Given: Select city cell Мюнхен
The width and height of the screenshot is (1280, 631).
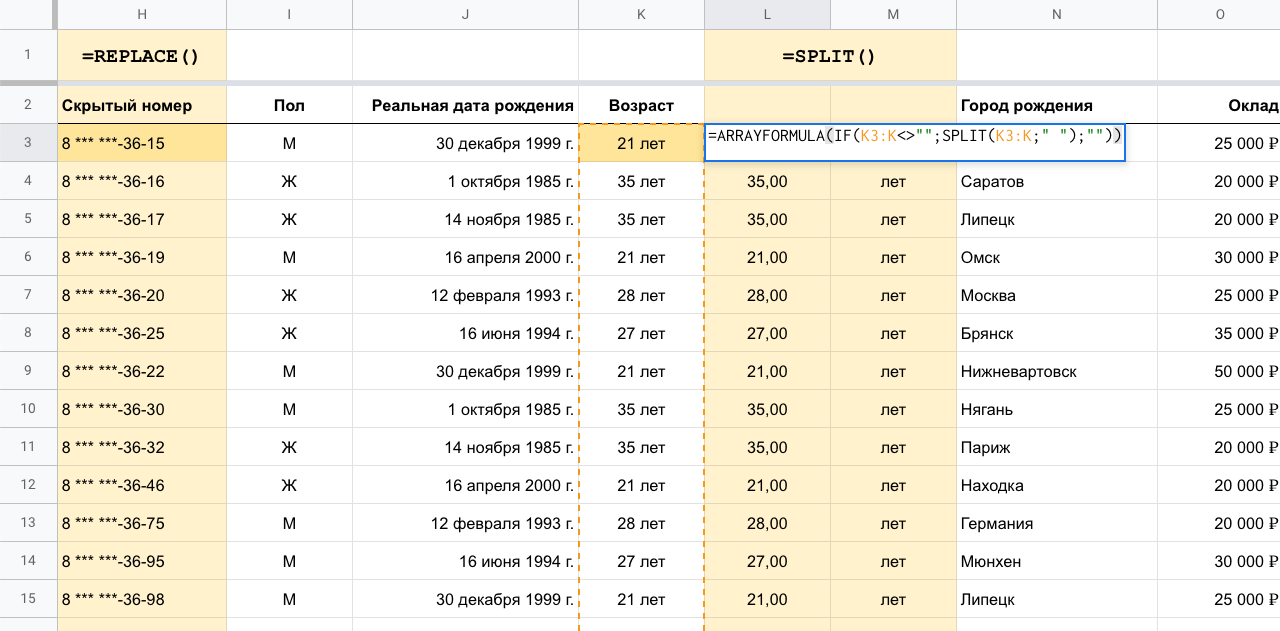Looking at the screenshot, I should [x=1057, y=561].
